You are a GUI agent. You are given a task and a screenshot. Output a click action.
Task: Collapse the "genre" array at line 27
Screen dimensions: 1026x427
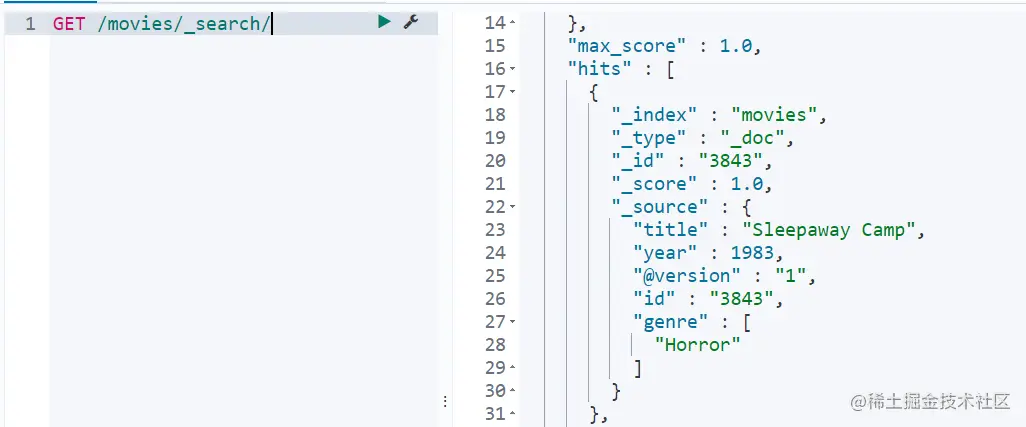[512, 322]
